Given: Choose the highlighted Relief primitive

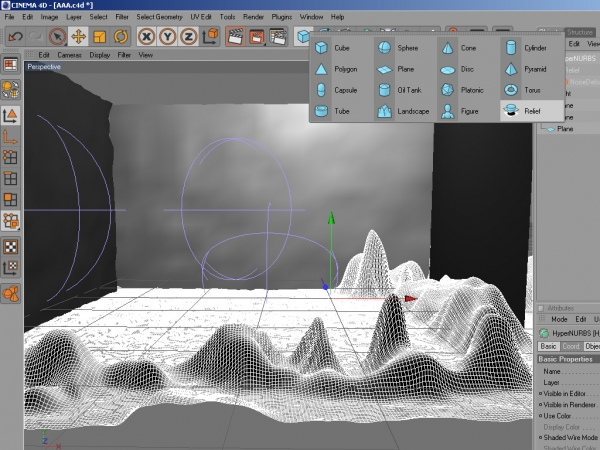Looking at the screenshot, I should (532, 111).
